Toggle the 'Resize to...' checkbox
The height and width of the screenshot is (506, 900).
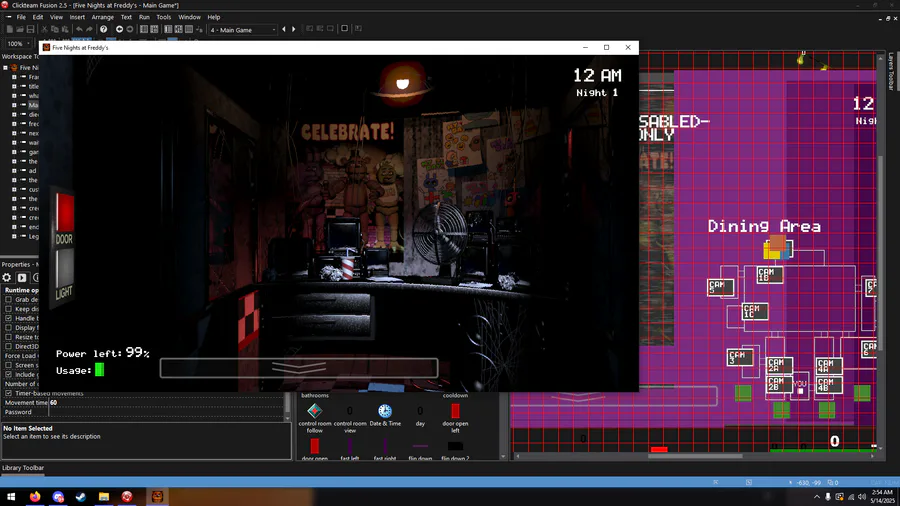point(9,337)
